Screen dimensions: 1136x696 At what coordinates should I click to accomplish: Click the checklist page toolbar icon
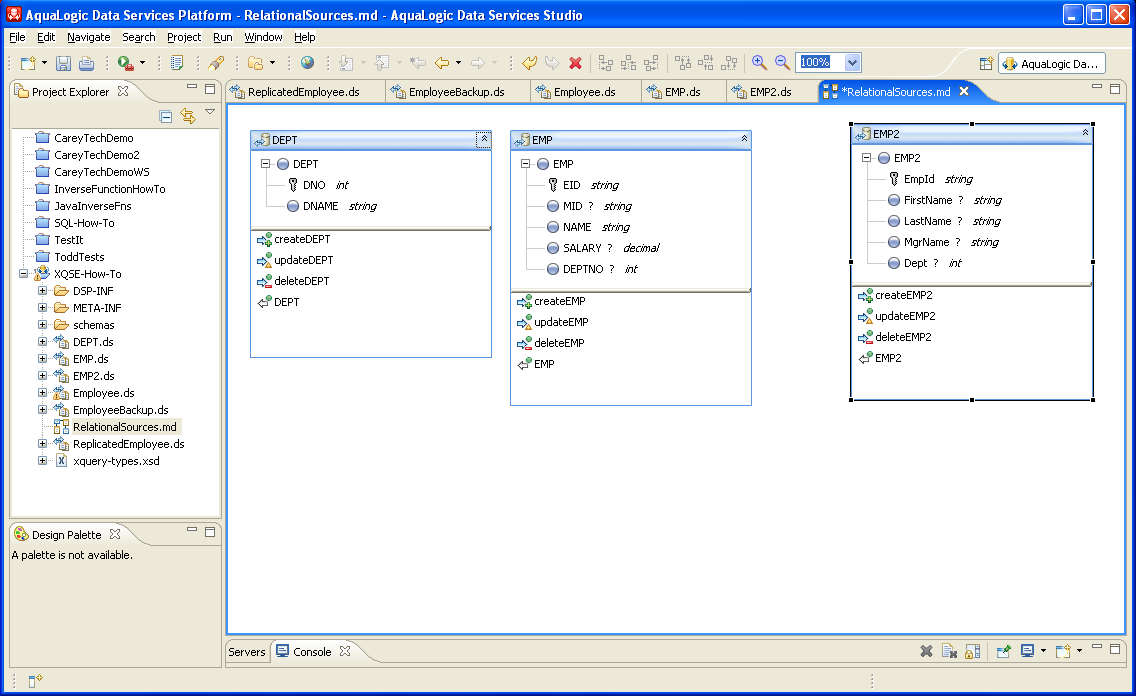click(x=176, y=63)
